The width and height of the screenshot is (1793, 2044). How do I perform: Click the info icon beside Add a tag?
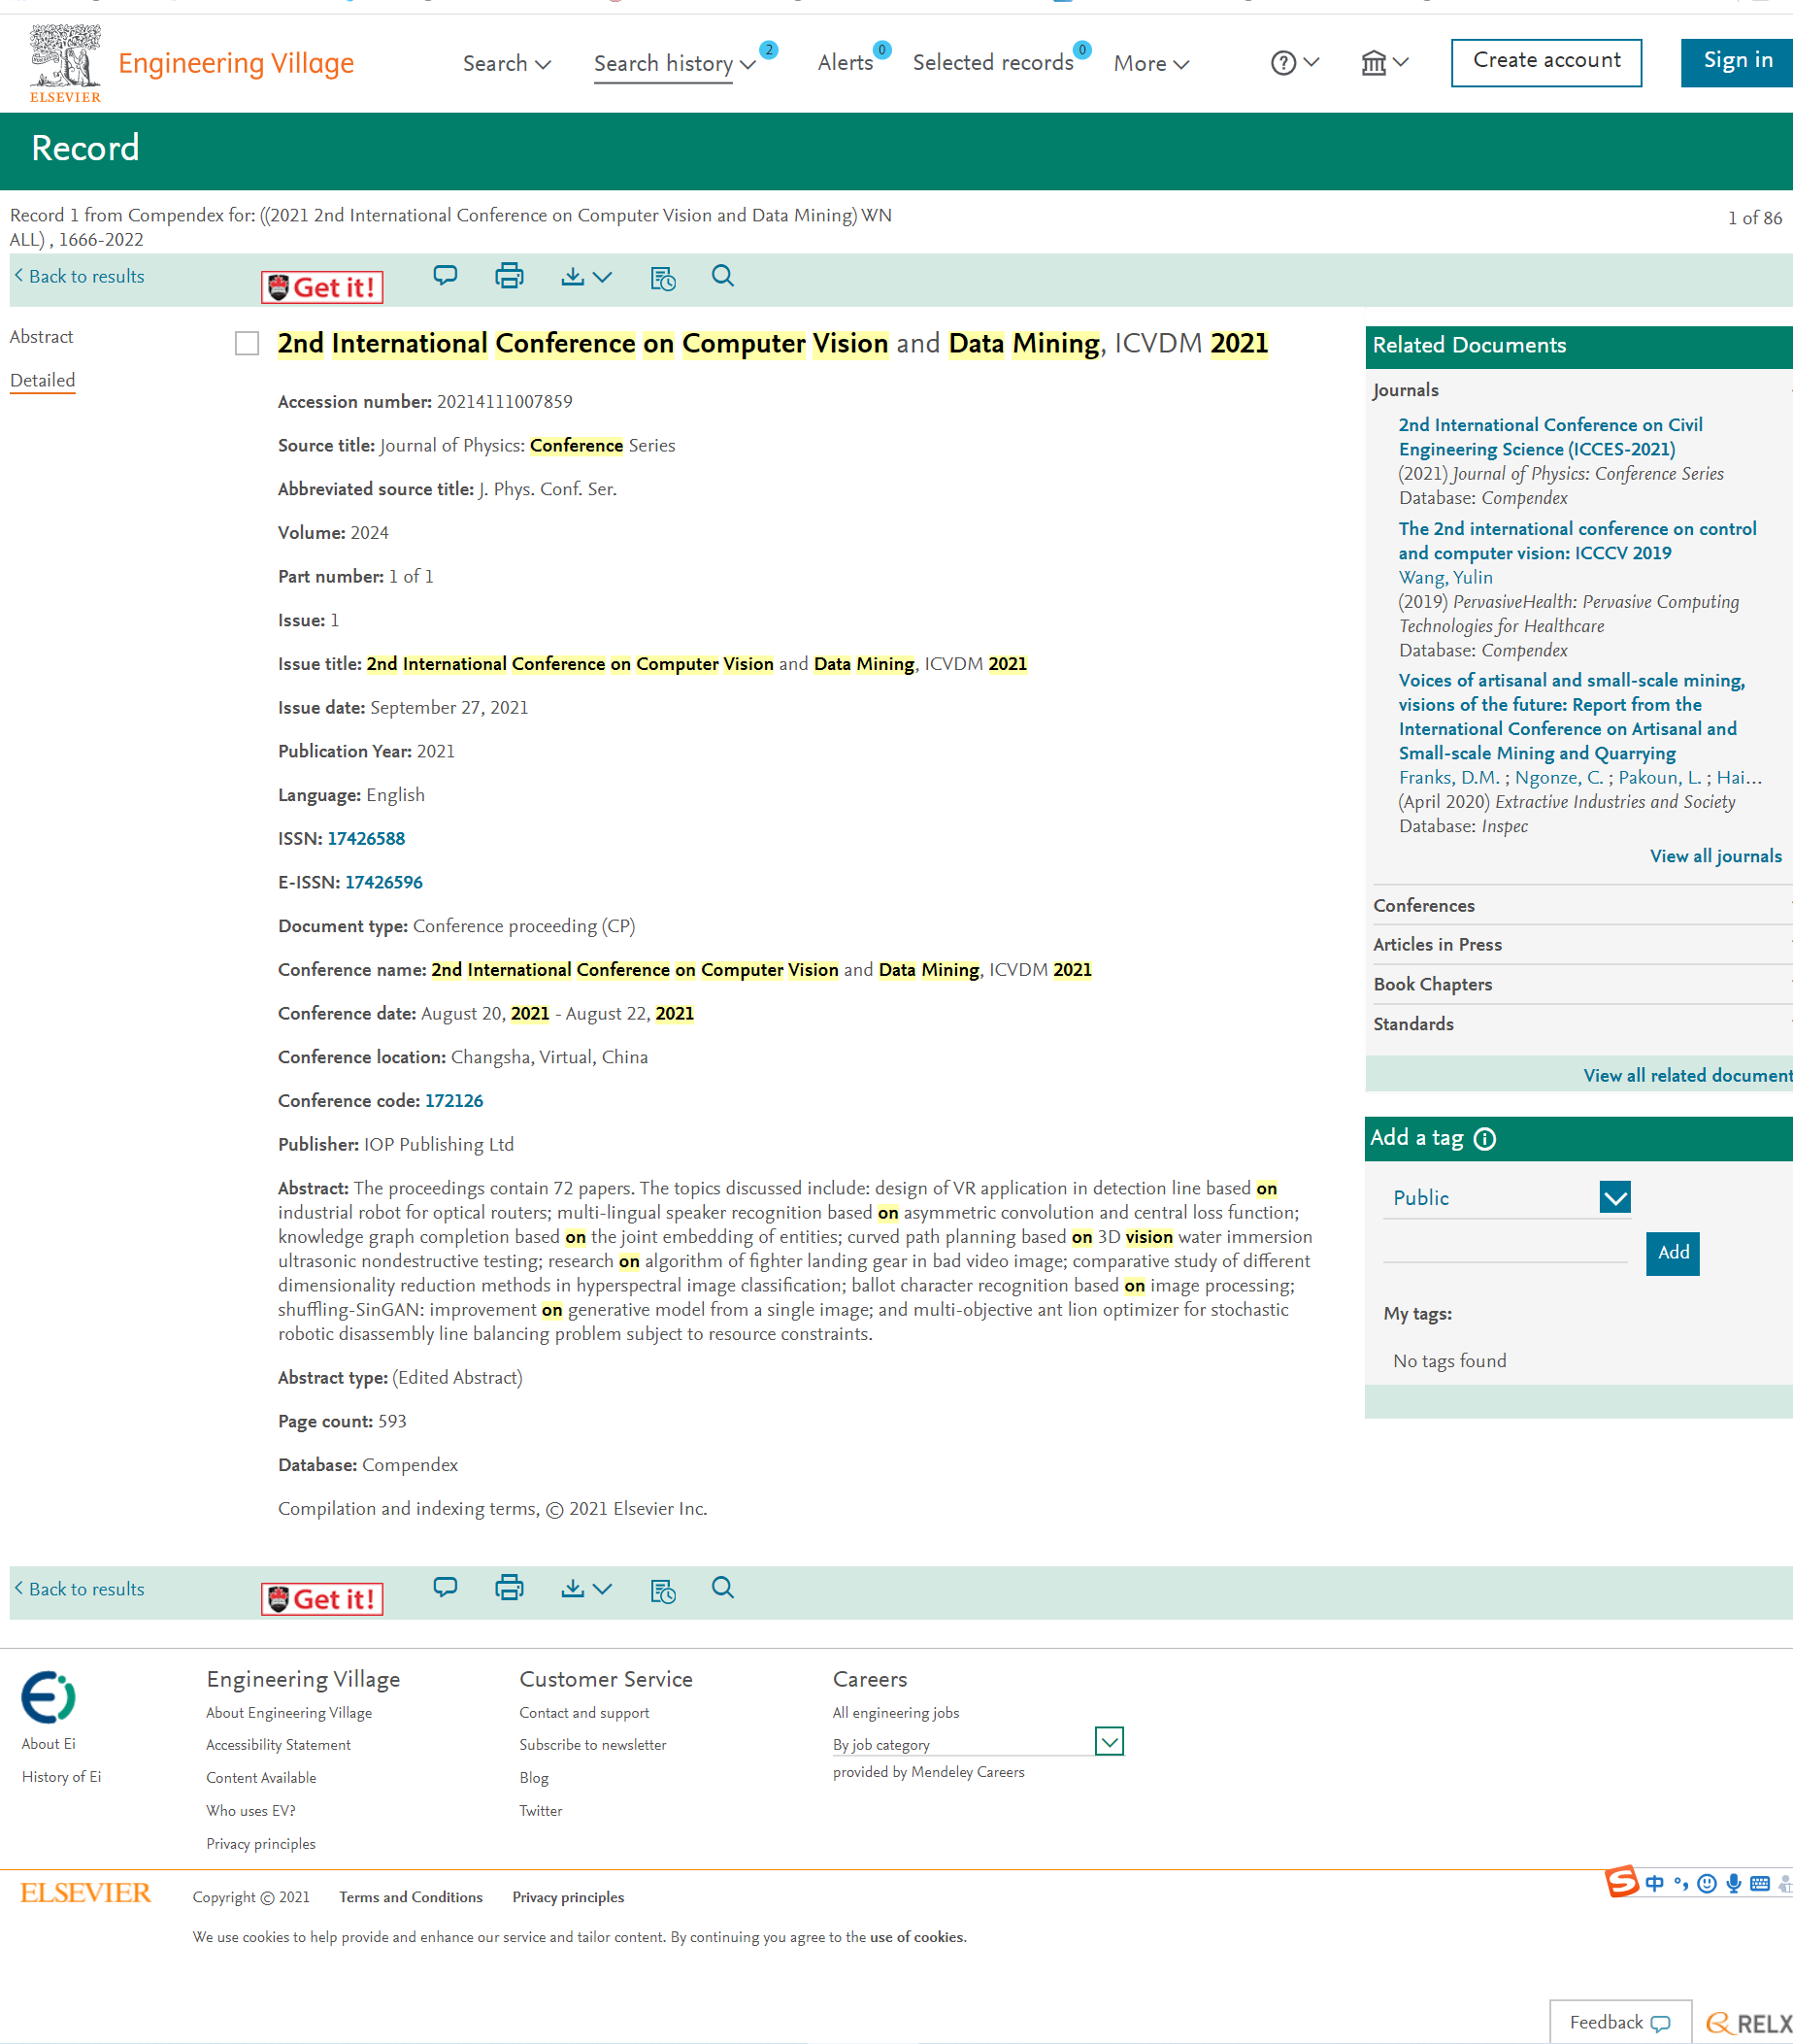(1485, 1139)
